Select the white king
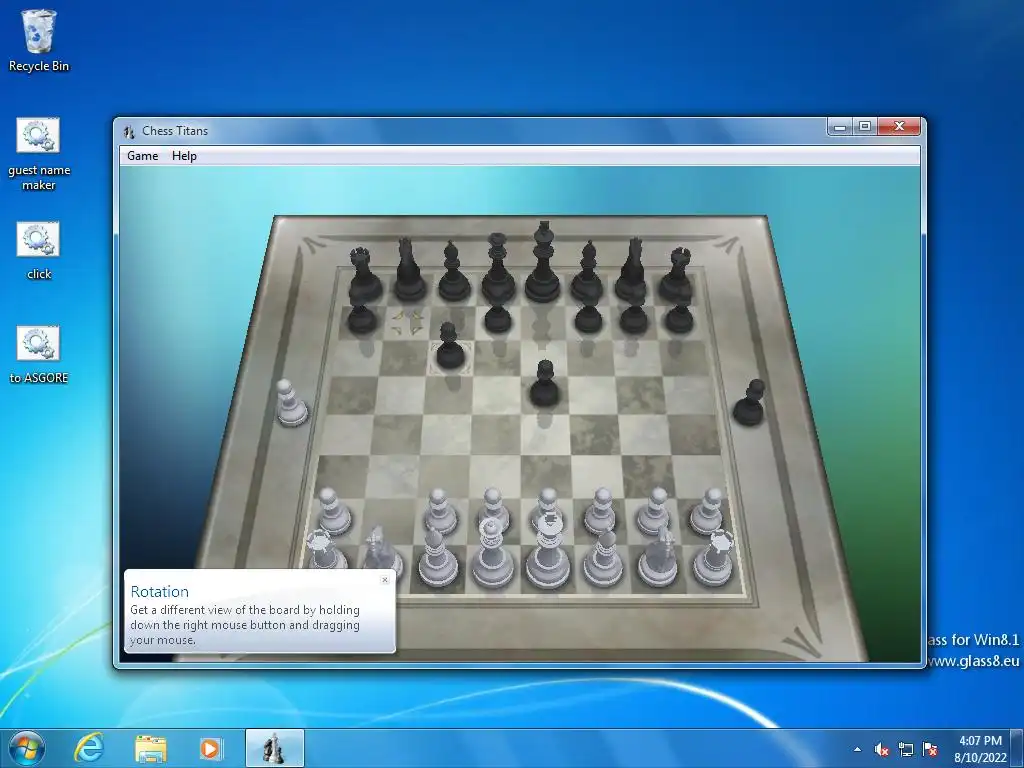 [547, 552]
